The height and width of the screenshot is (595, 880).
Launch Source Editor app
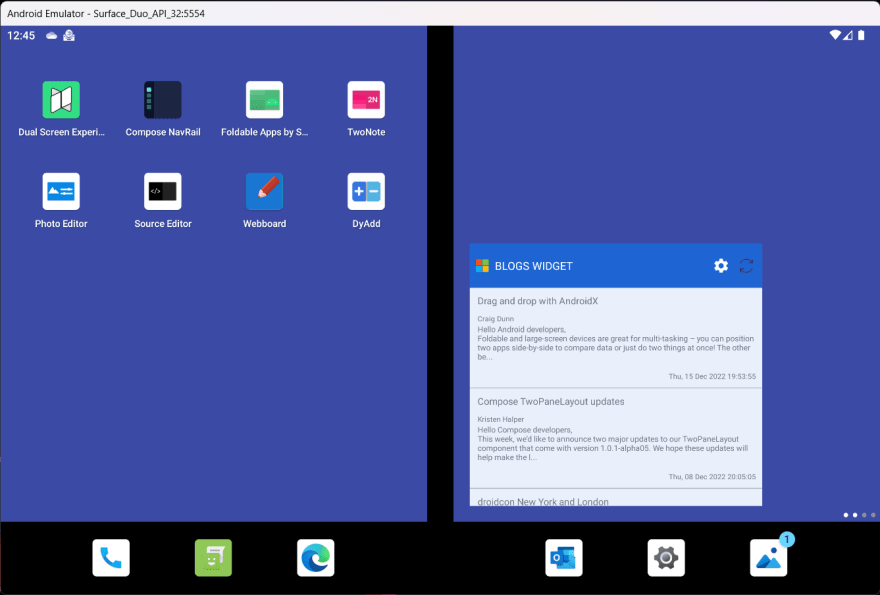(x=163, y=191)
